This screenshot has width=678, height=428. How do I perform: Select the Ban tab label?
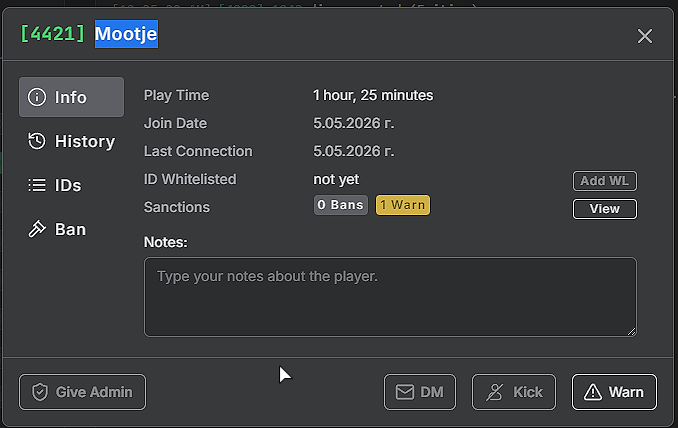coord(70,229)
